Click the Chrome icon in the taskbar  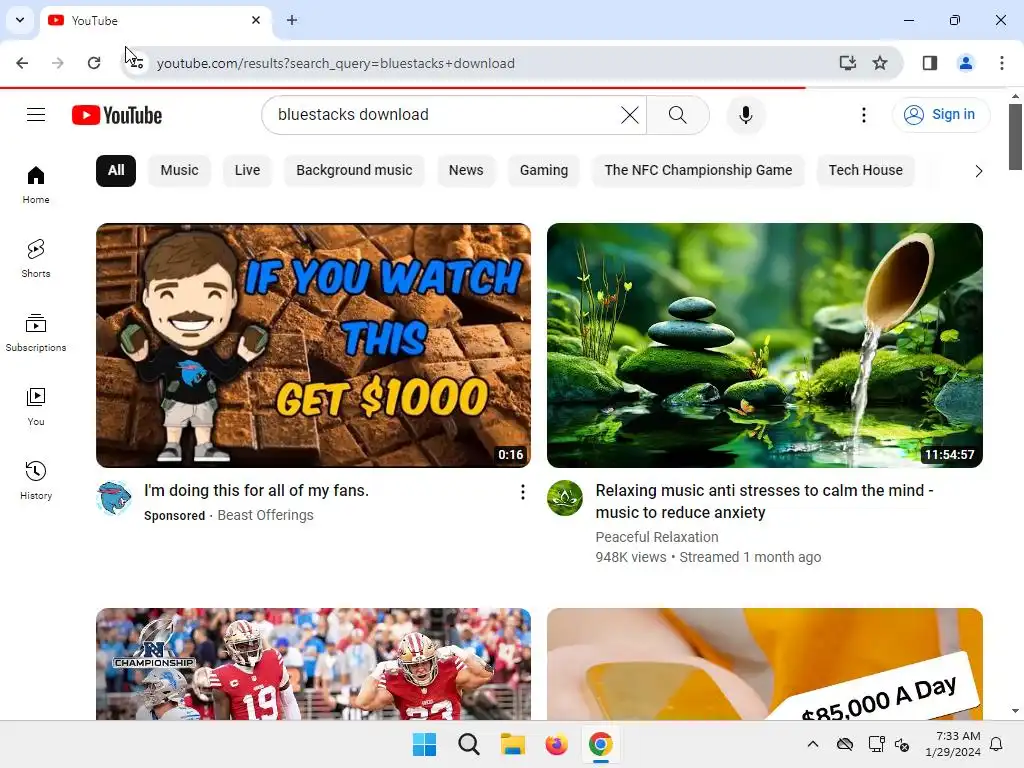tap(600, 744)
